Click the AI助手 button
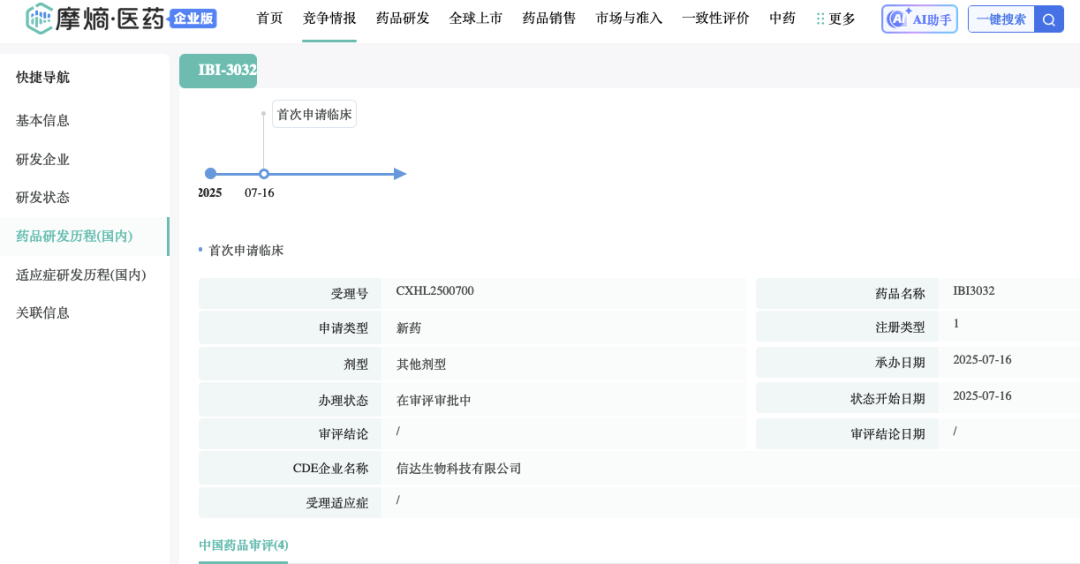 pos(920,19)
